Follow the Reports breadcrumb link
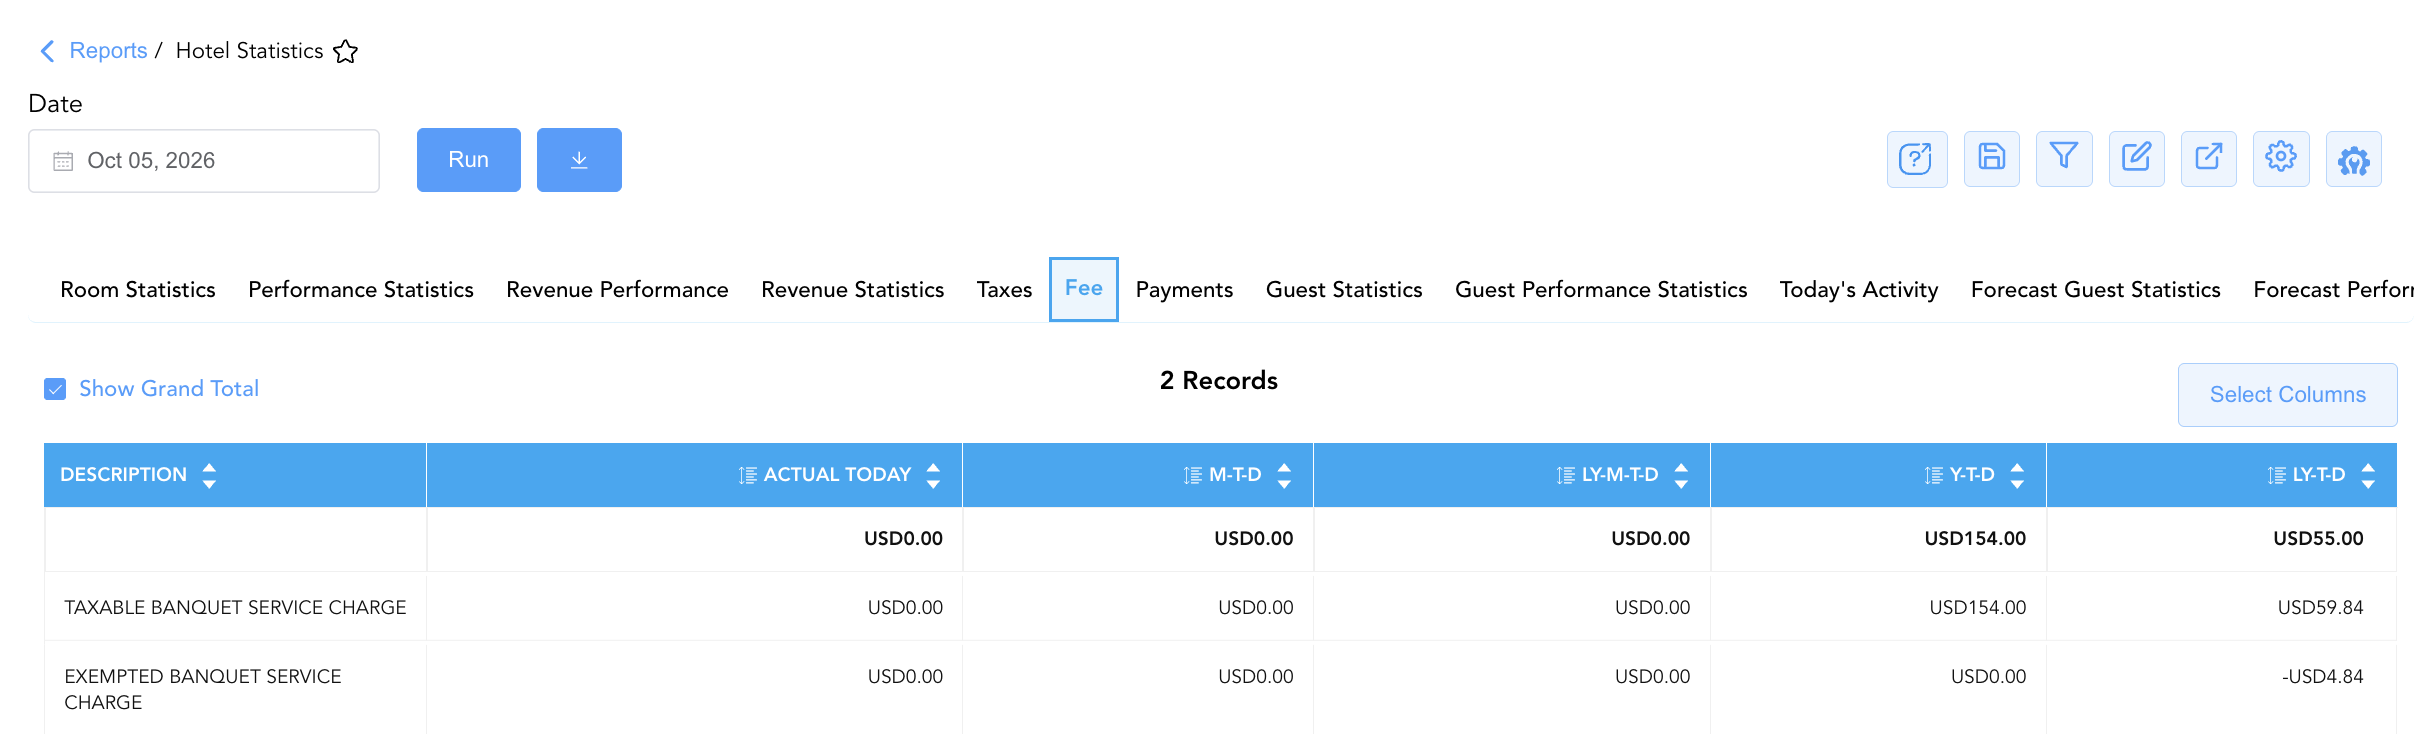Viewport: 2432px width, 734px height. (x=108, y=51)
